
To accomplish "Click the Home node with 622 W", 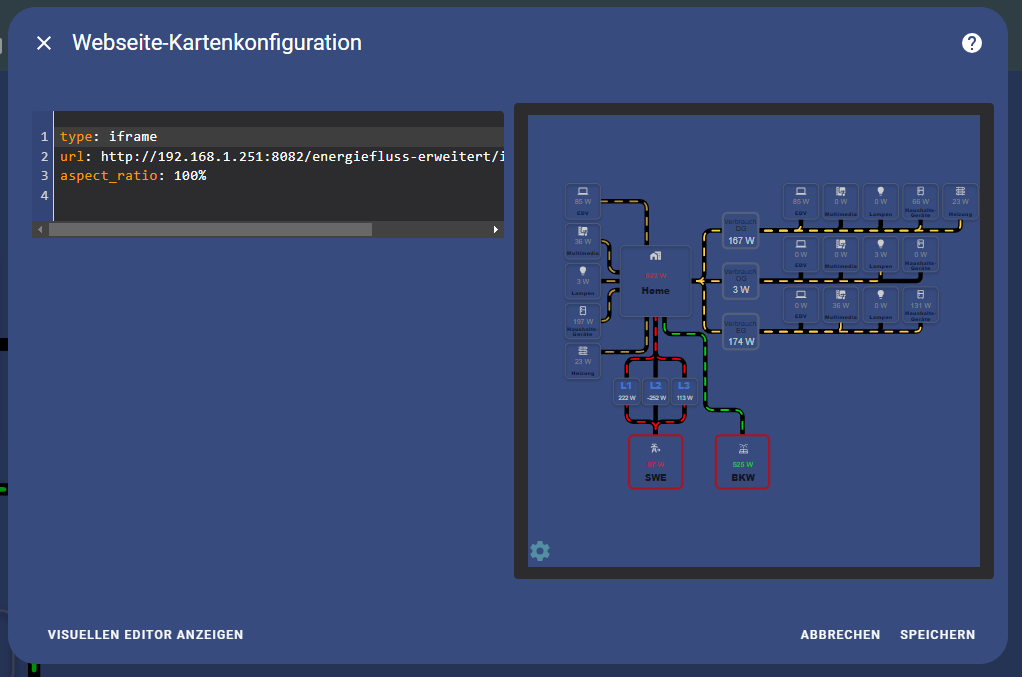I will 655,281.
